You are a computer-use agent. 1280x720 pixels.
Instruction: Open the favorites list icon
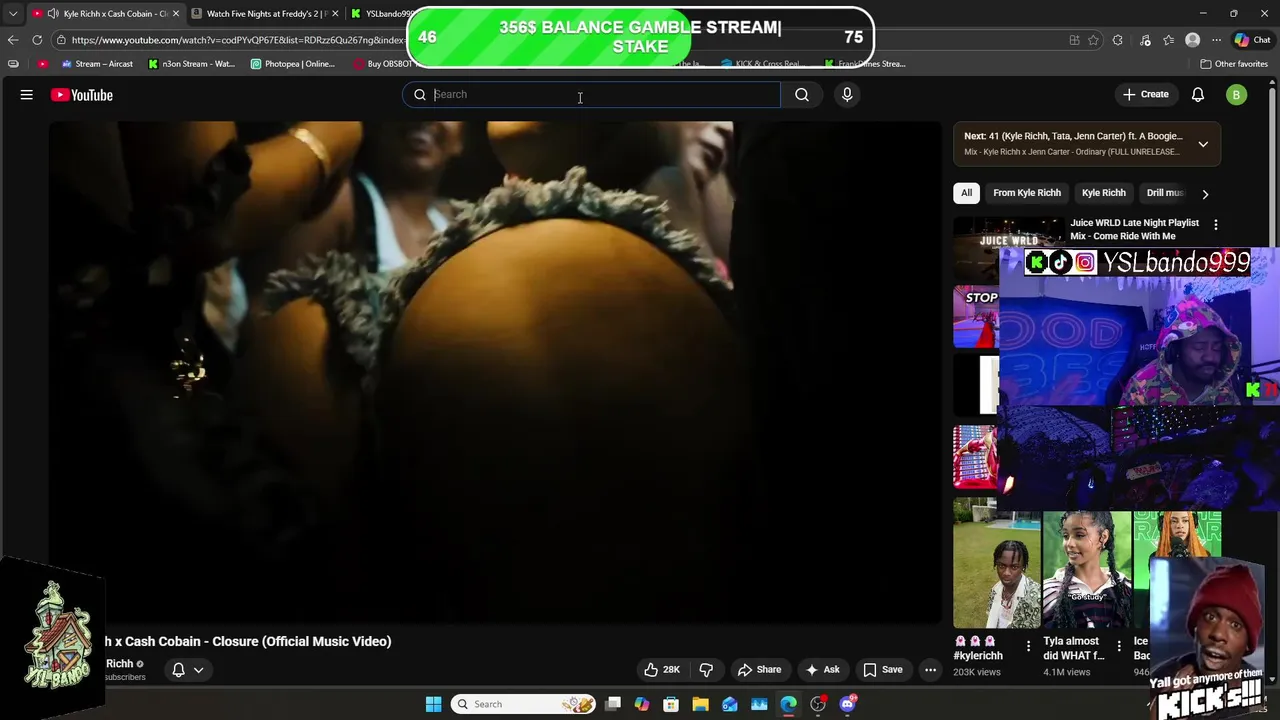1168,40
